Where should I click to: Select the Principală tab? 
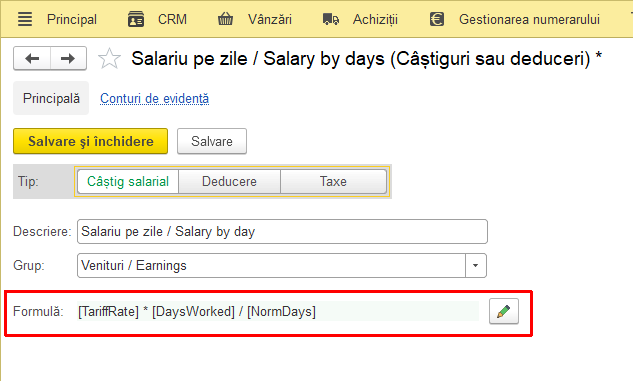(x=51, y=98)
